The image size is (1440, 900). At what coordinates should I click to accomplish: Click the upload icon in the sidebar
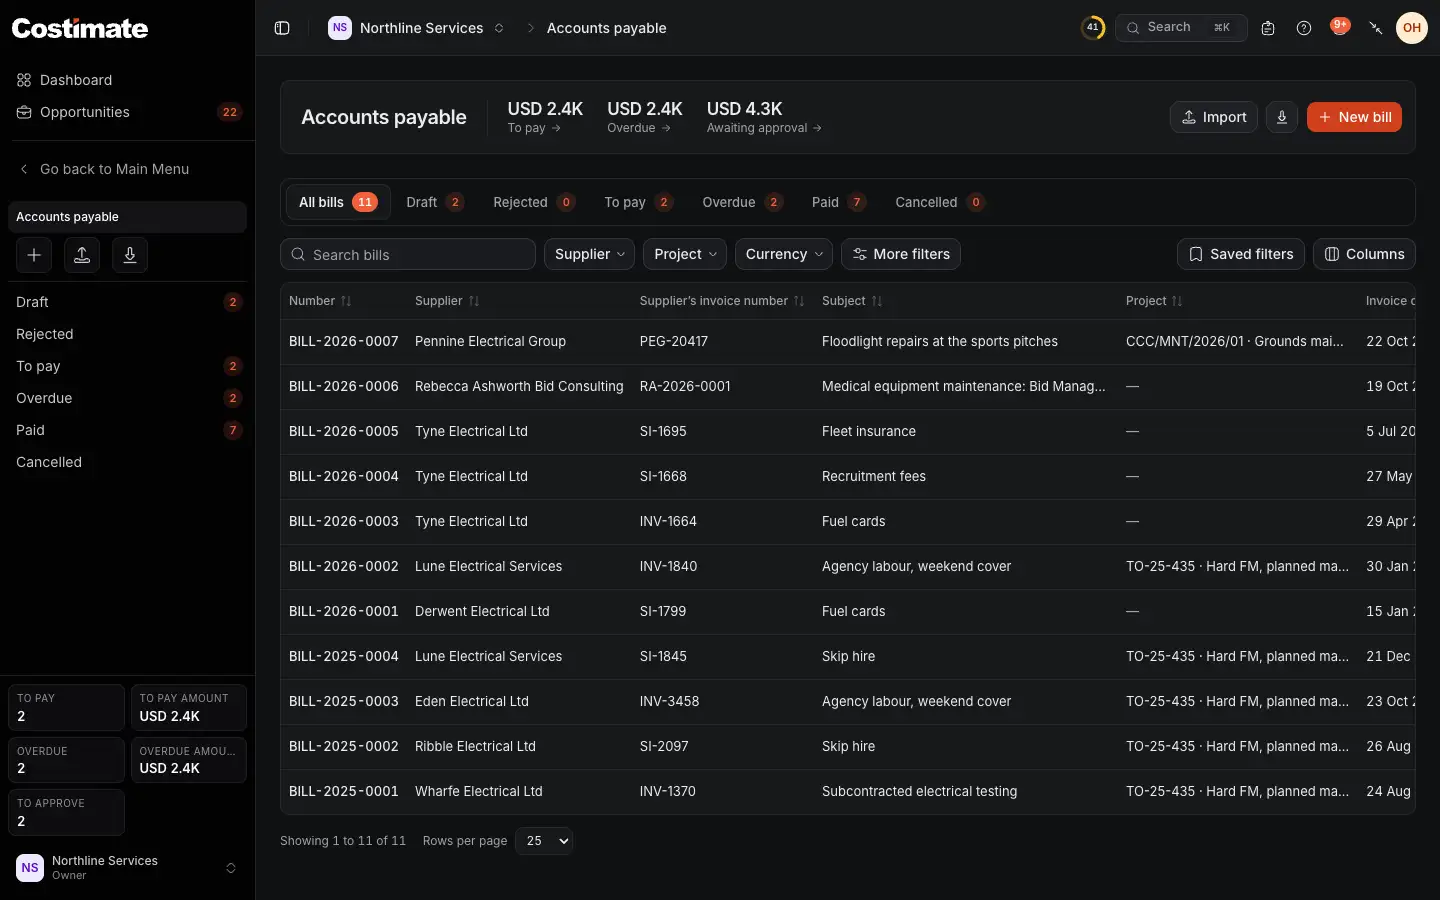[82, 255]
